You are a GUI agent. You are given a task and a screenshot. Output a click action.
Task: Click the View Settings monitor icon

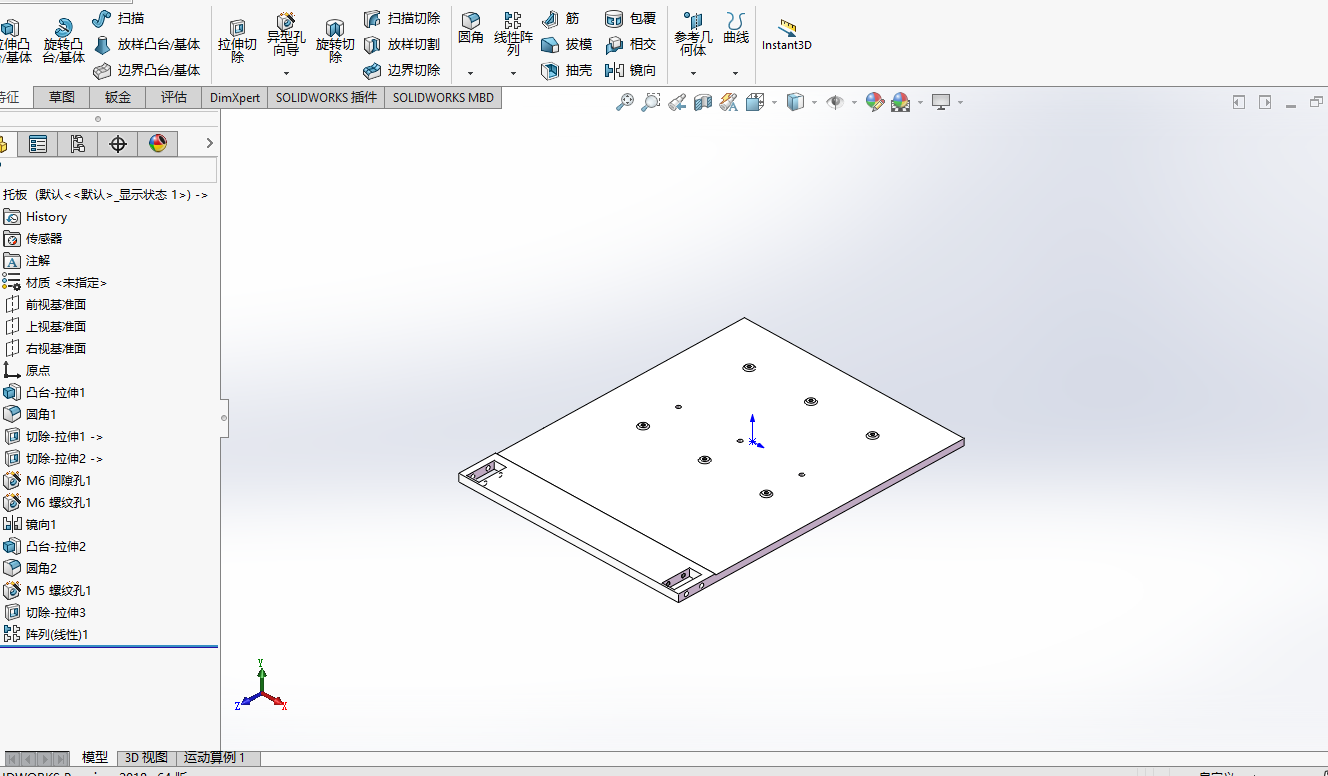(940, 102)
